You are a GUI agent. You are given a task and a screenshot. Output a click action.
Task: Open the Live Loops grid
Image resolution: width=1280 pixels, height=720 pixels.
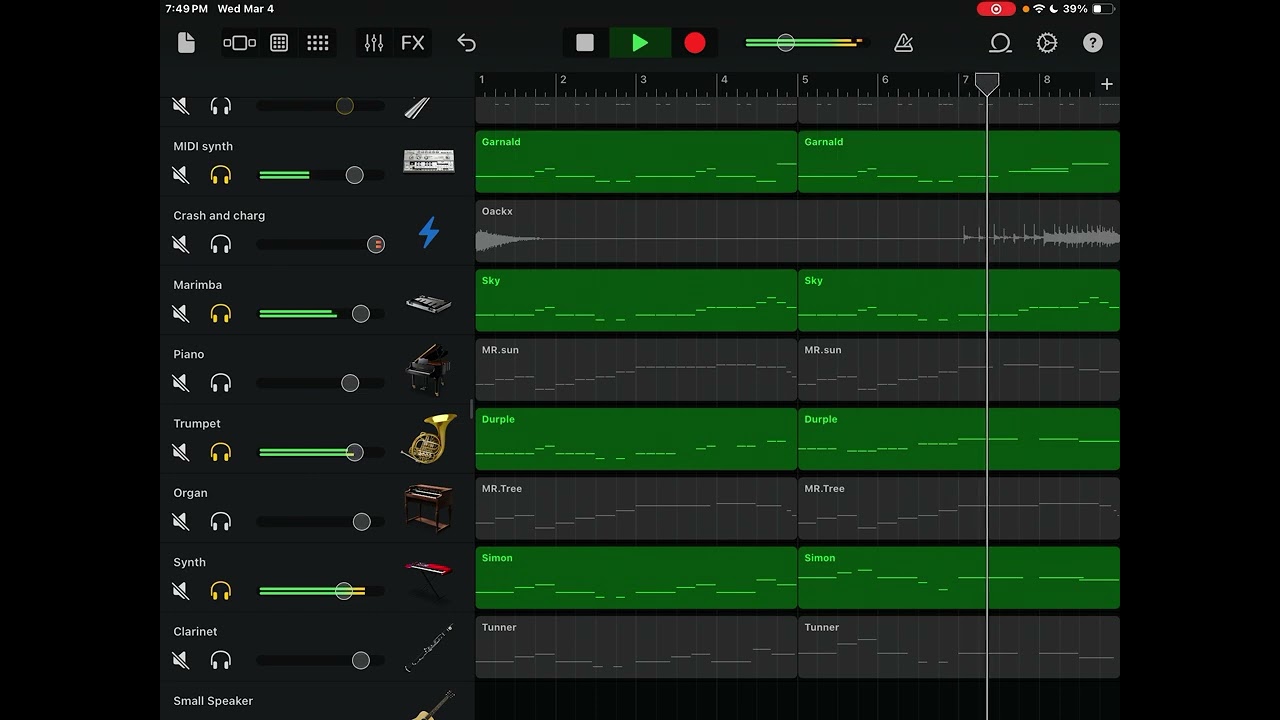(x=279, y=43)
